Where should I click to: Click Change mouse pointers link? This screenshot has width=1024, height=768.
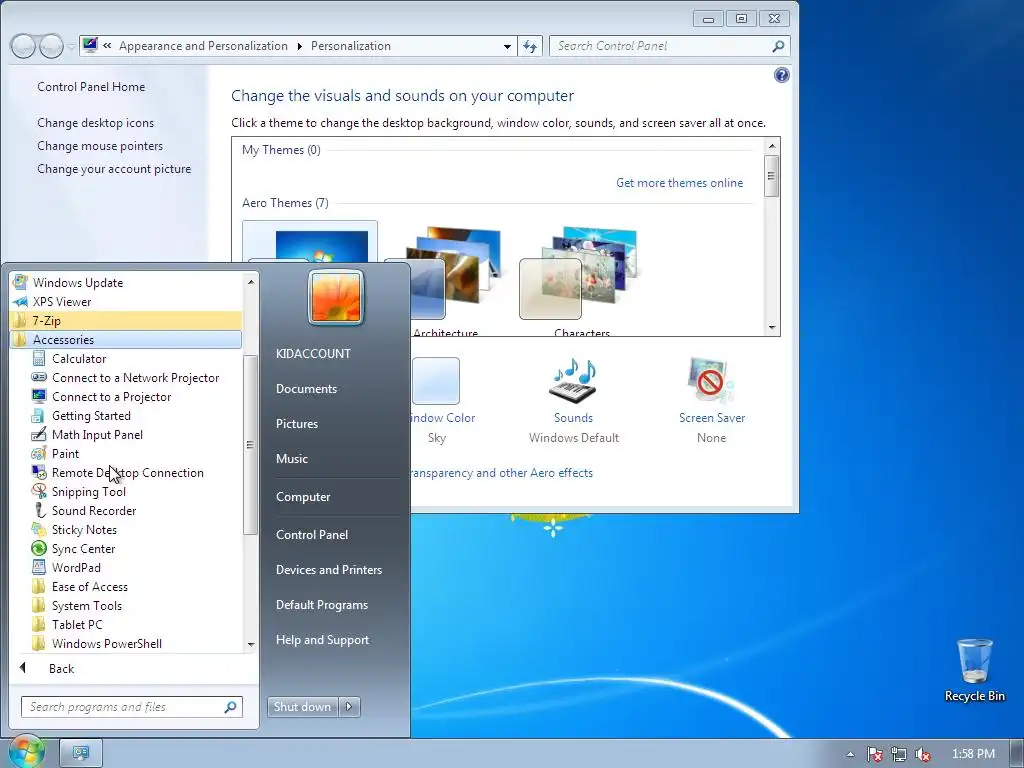pos(100,146)
